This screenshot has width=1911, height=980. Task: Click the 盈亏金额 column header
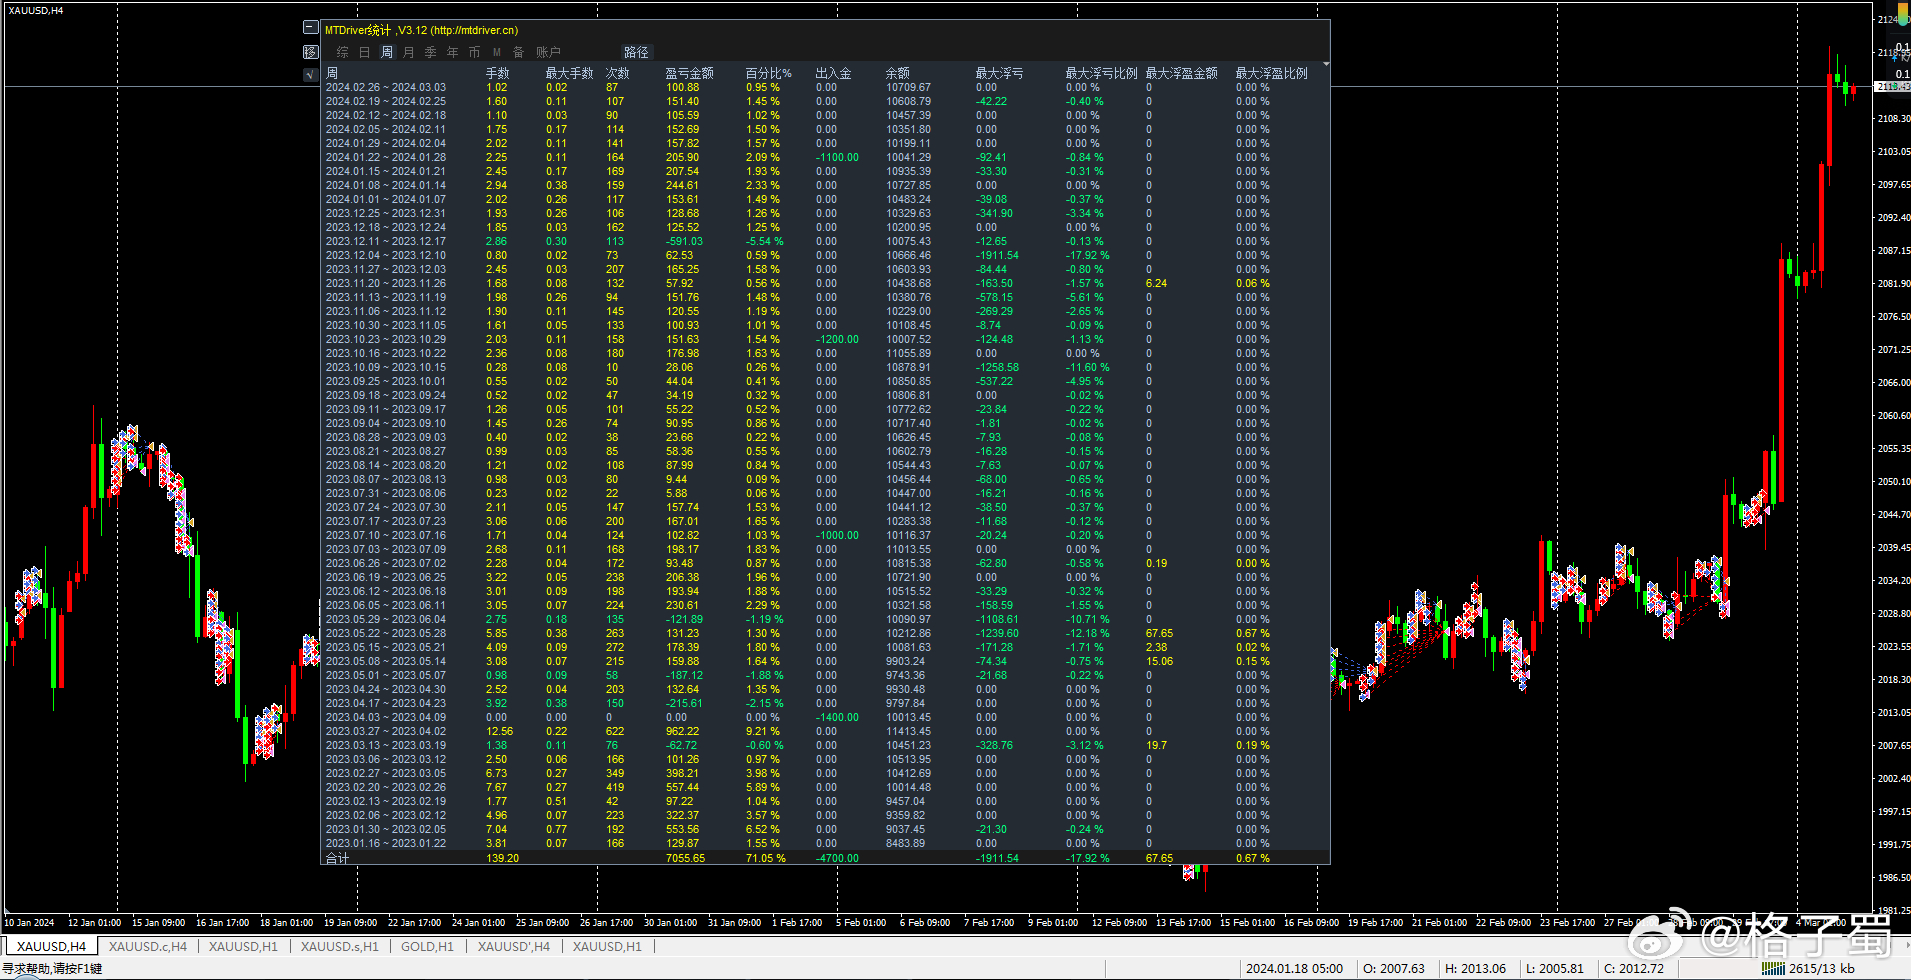coord(689,73)
